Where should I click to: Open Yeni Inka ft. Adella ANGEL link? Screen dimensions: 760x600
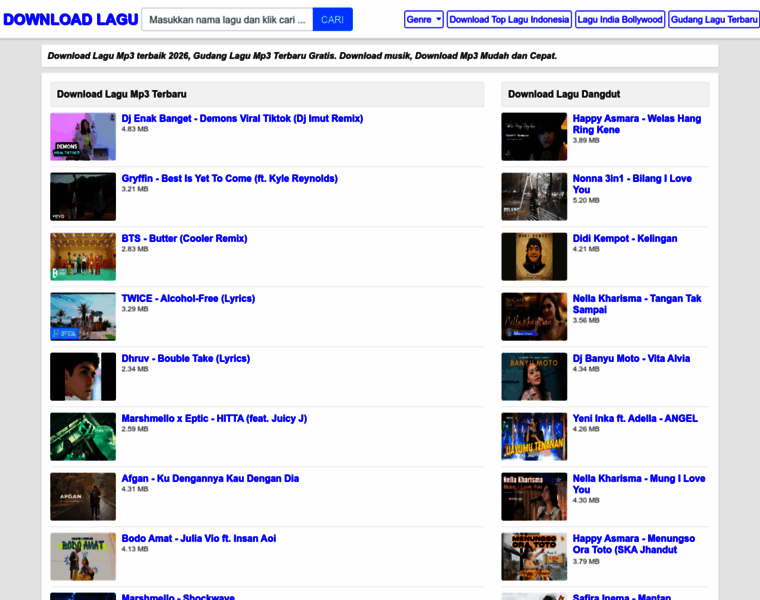coord(635,419)
